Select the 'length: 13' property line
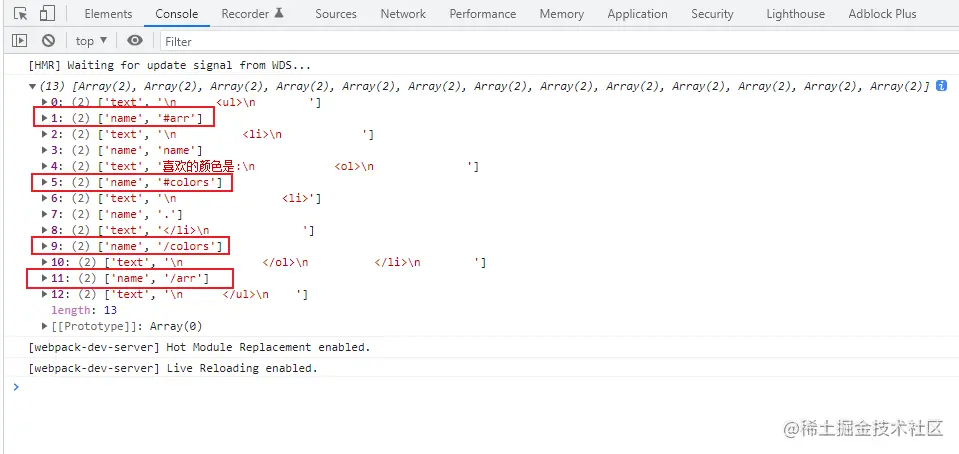Image resolution: width=959 pixels, height=454 pixels. click(x=84, y=310)
